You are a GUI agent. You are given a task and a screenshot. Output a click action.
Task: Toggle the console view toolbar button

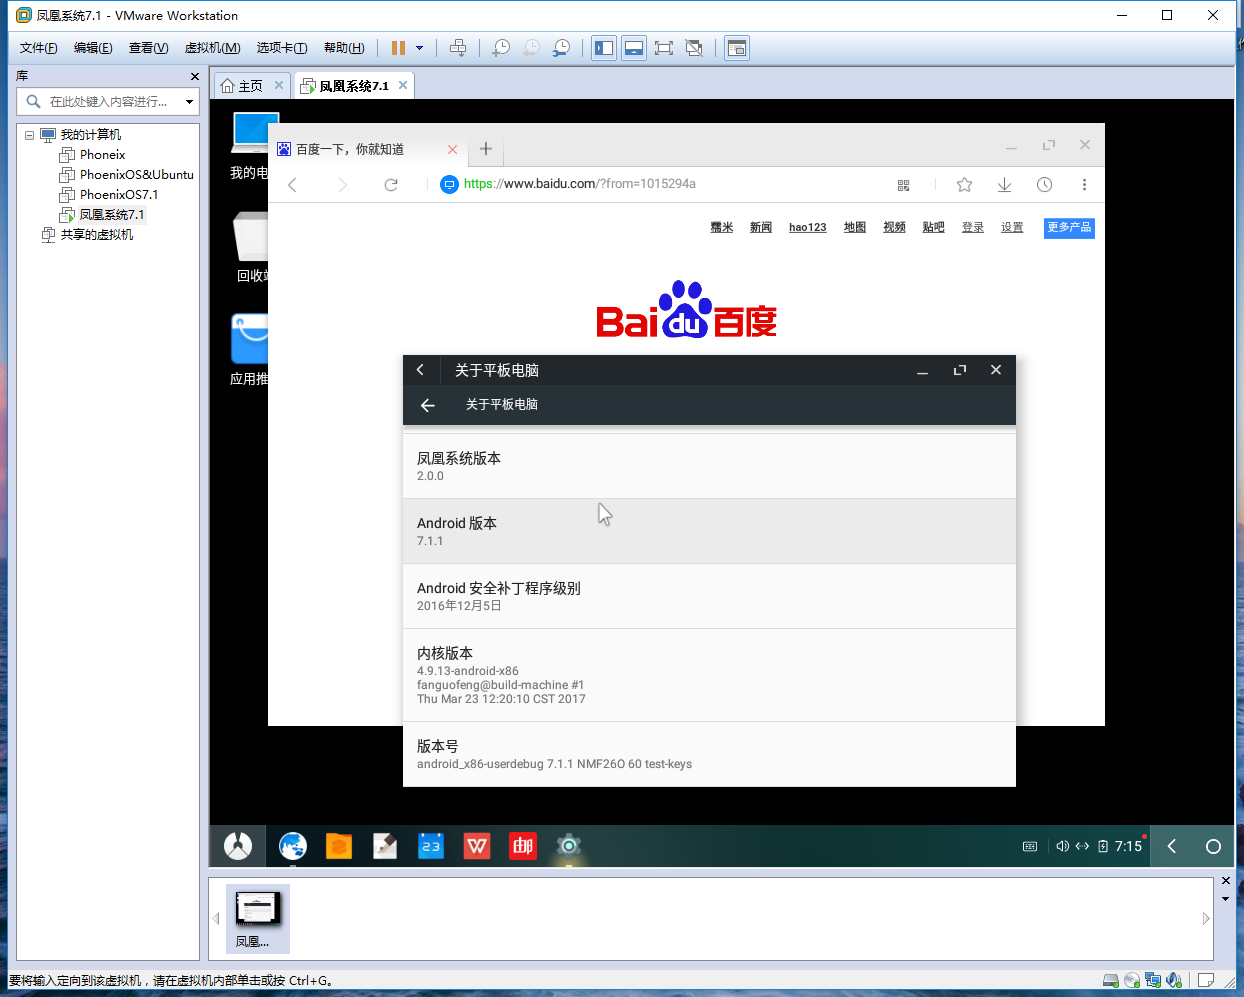pyautogui.click(x=737, y=48)
